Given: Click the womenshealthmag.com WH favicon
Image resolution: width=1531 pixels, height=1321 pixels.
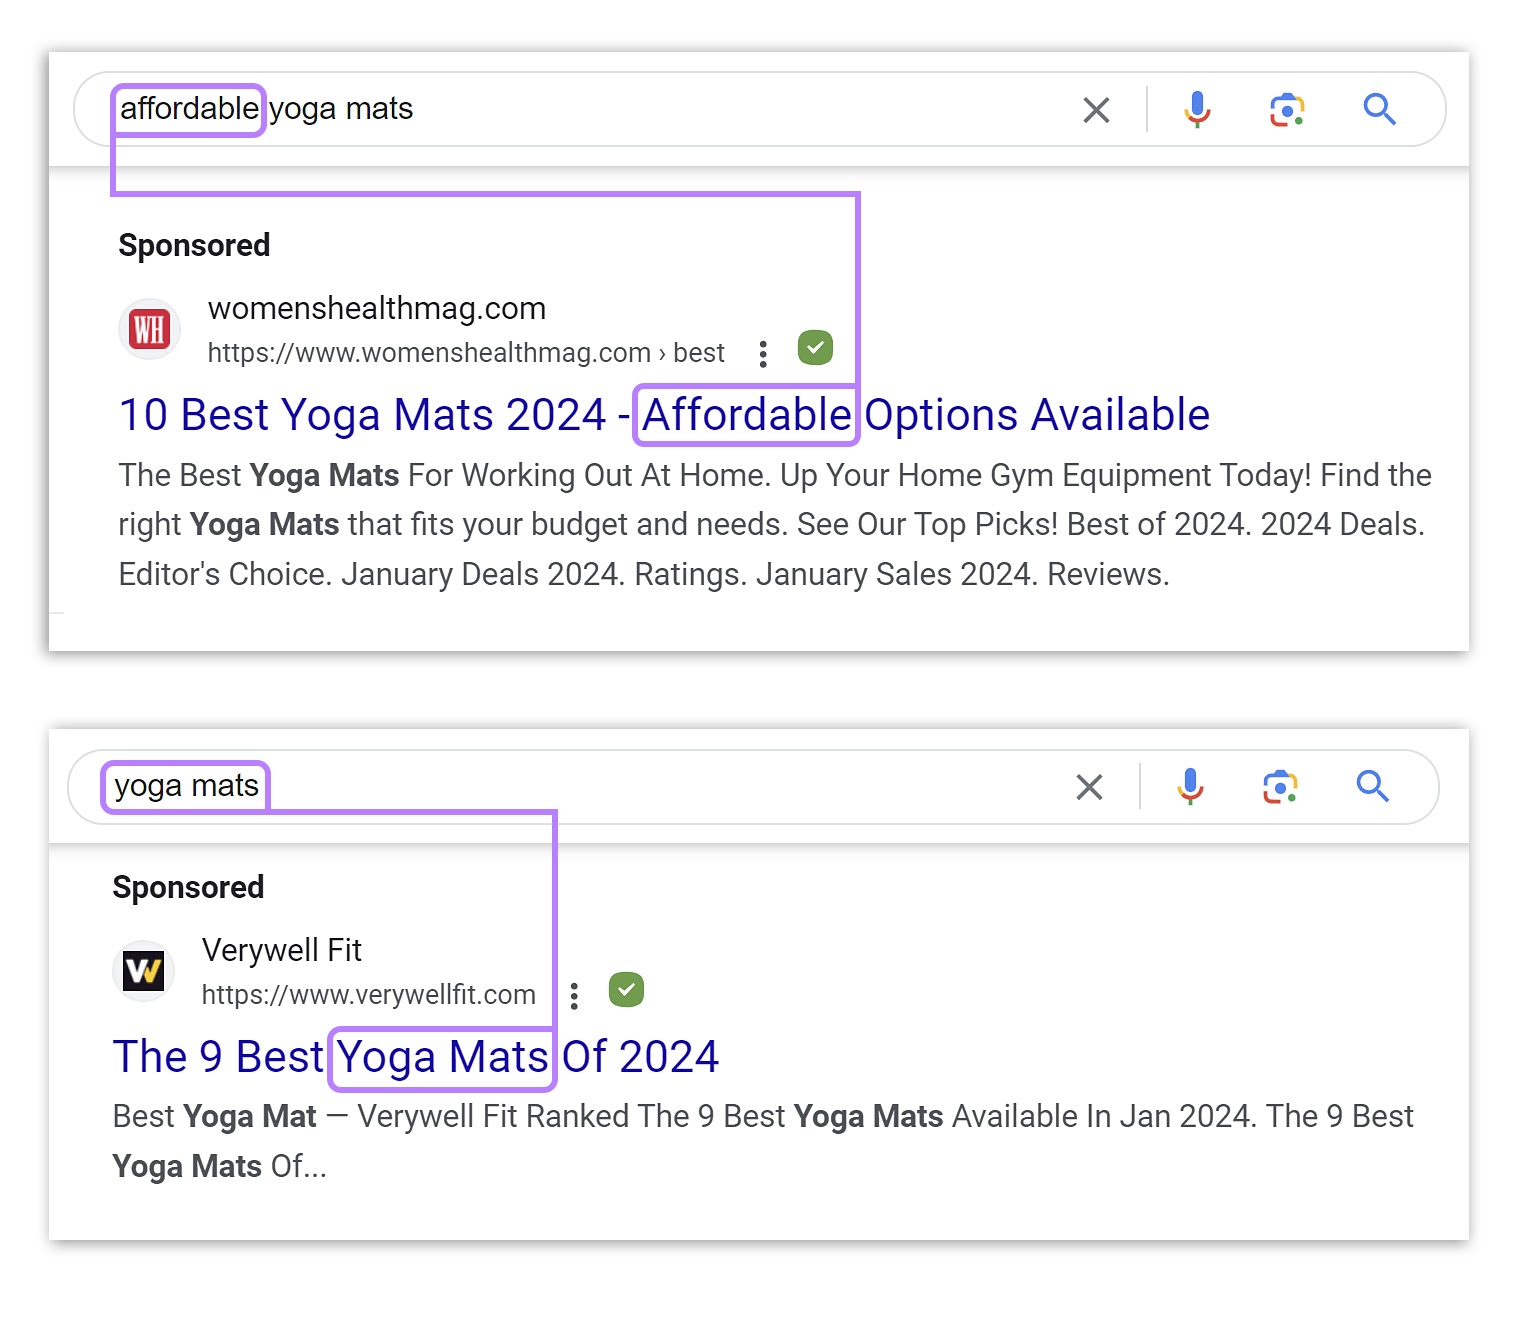Looking at the screenshot, I should point(148,329).
